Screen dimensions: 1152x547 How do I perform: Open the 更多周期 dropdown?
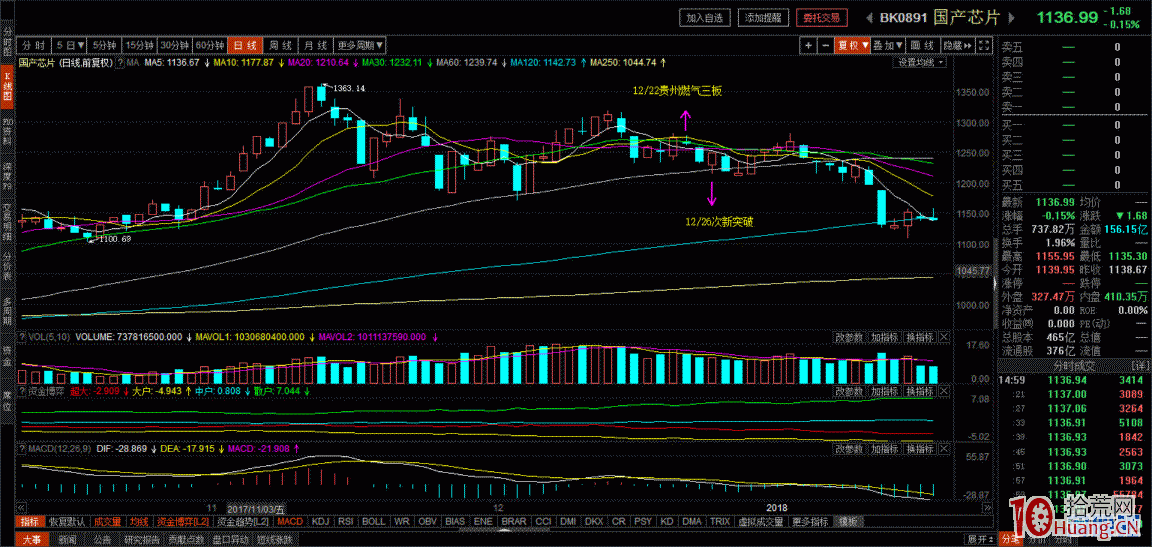[x=359, y=46]
